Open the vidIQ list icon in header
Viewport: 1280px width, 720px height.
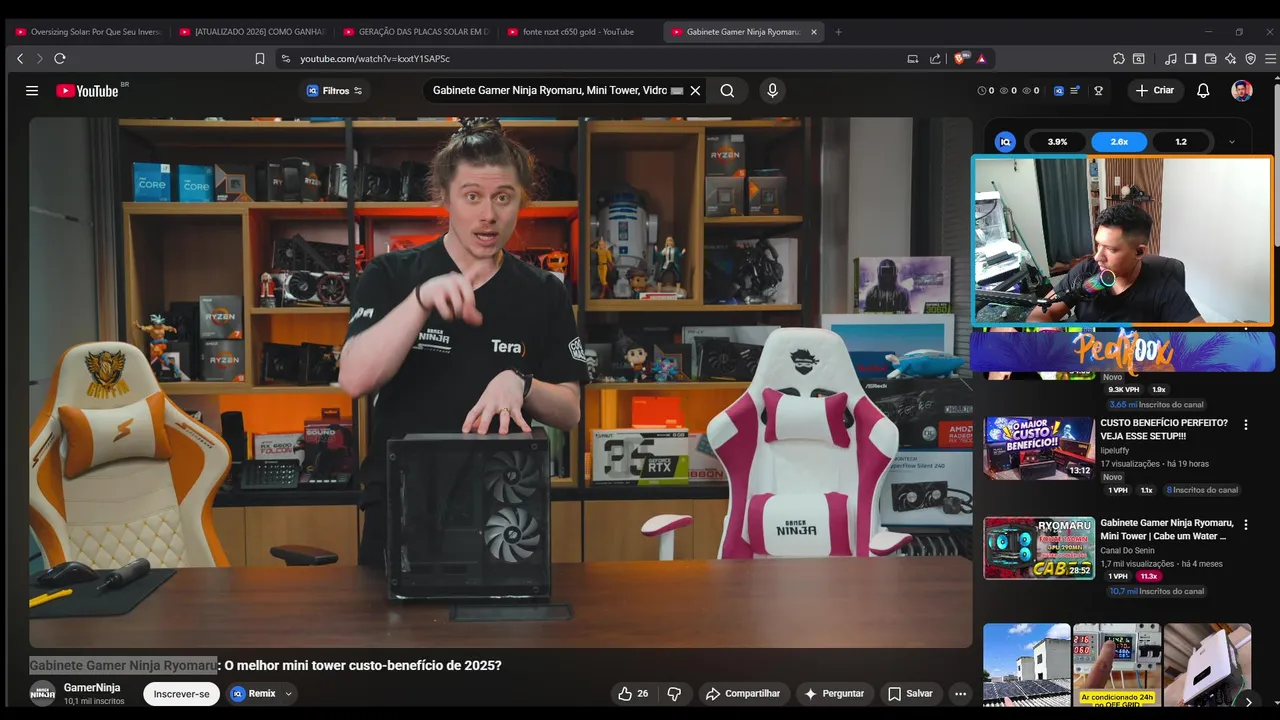(1075, 91)
